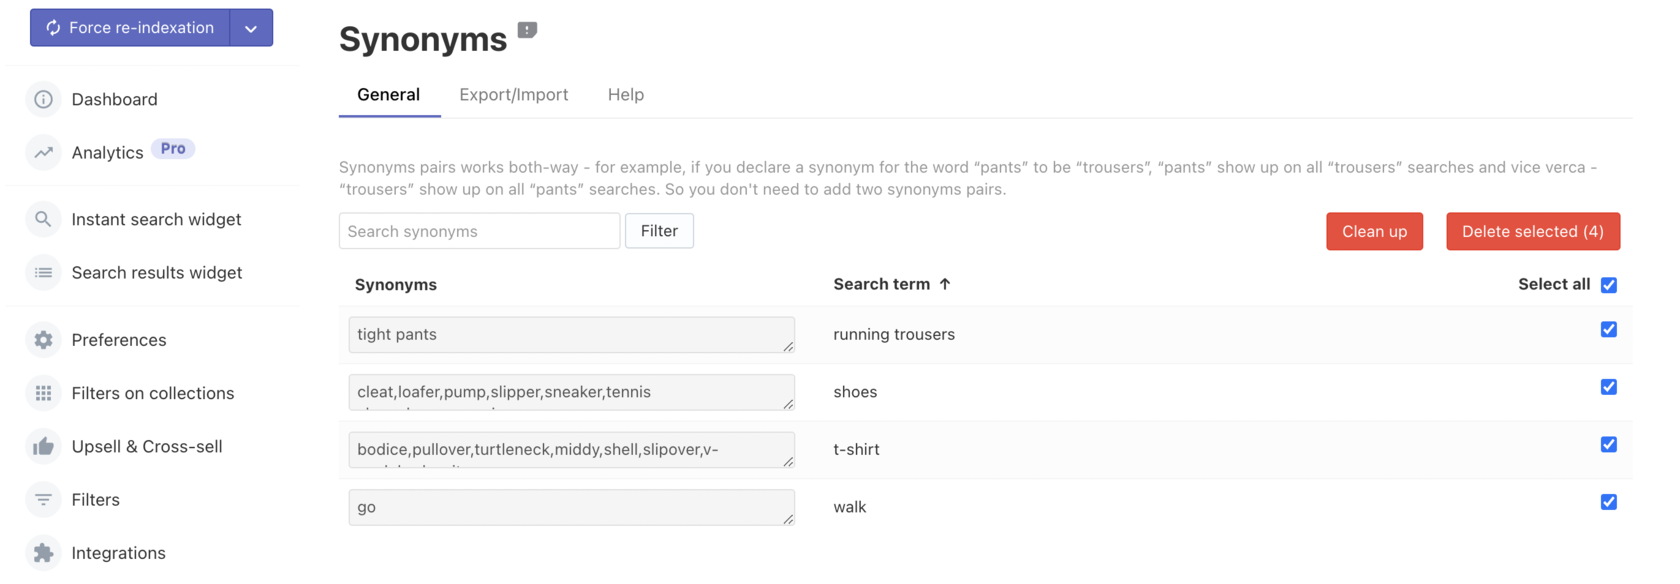Viewport: 1680px width, 584px height.
Task: Click the Integrations puzzle-piece icon
Action: (x=43, y=552)
